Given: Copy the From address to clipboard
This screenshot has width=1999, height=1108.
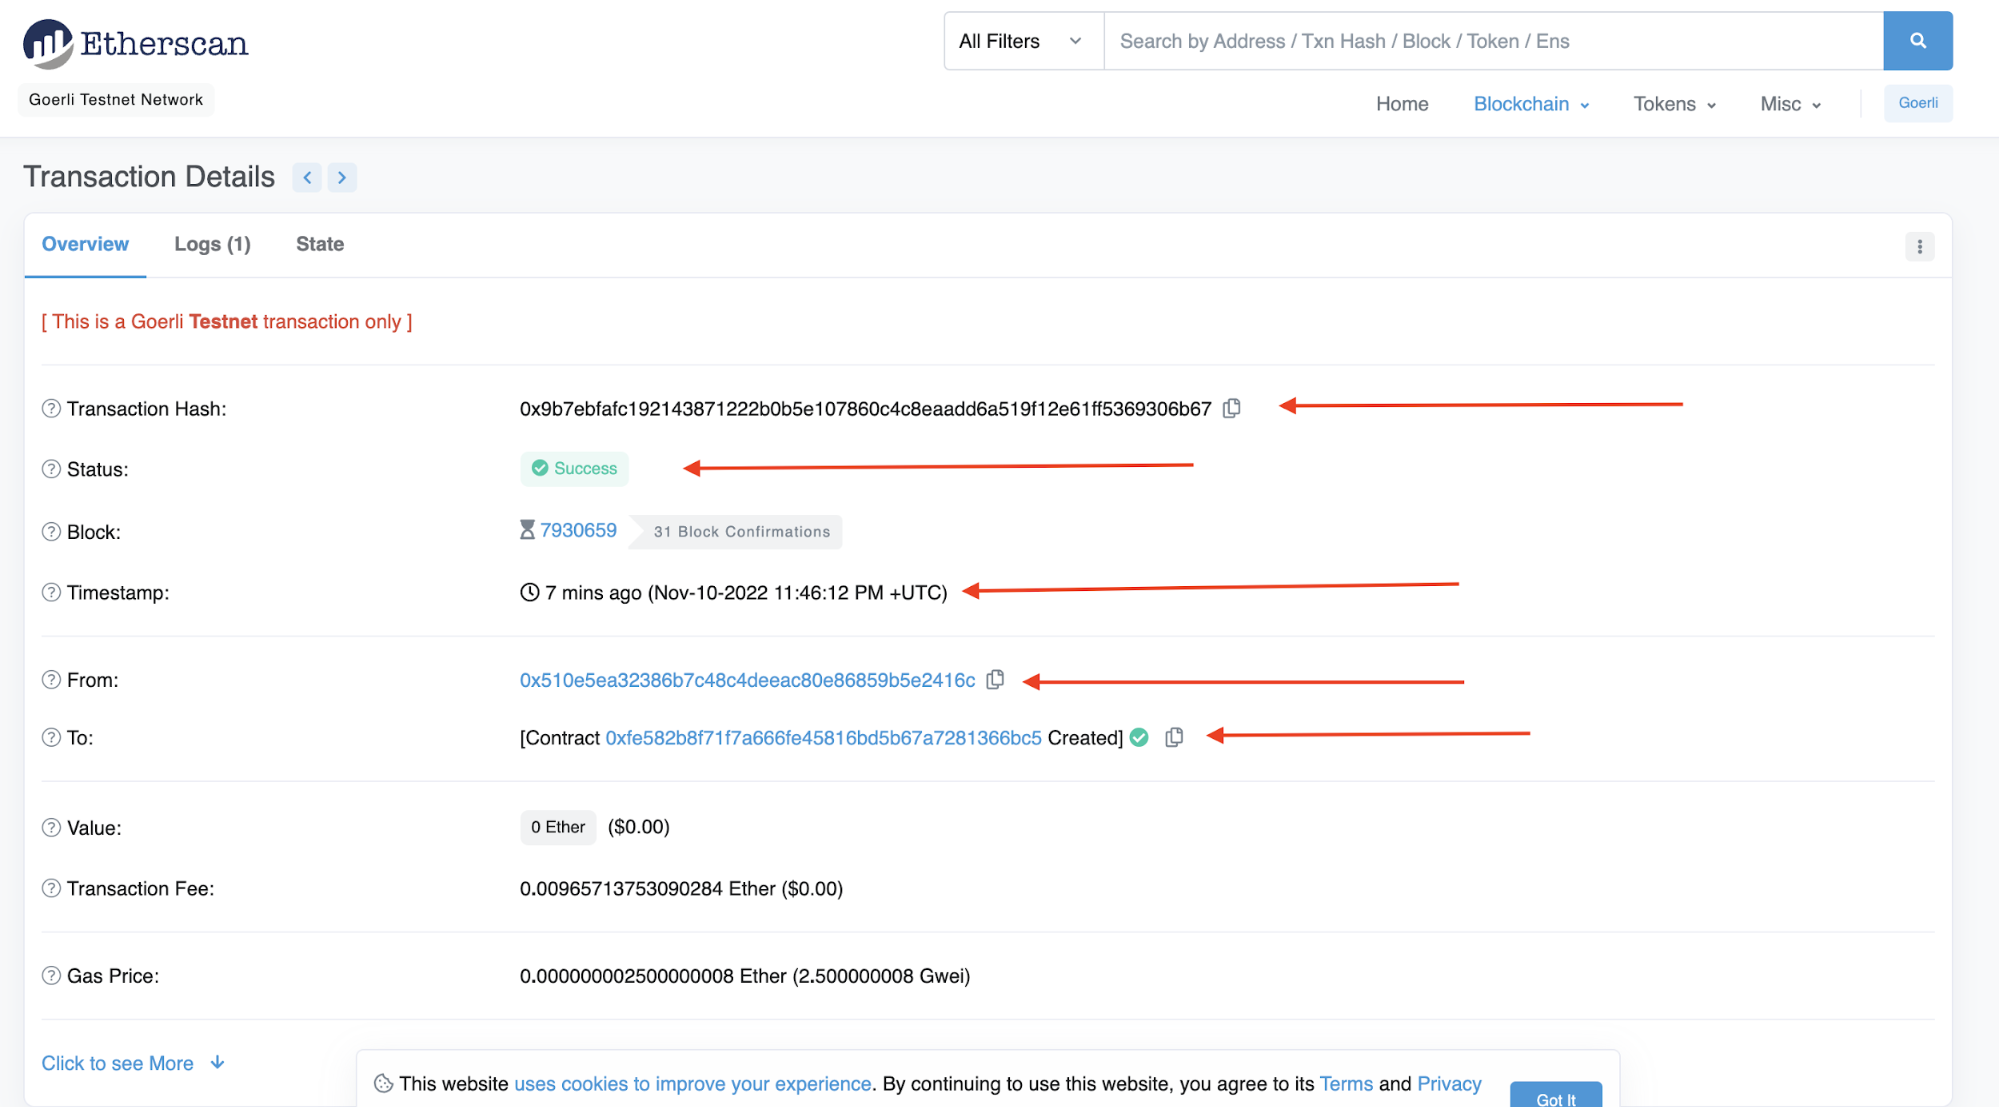Looking at the screenshot, I should click(x=995, y=680).
